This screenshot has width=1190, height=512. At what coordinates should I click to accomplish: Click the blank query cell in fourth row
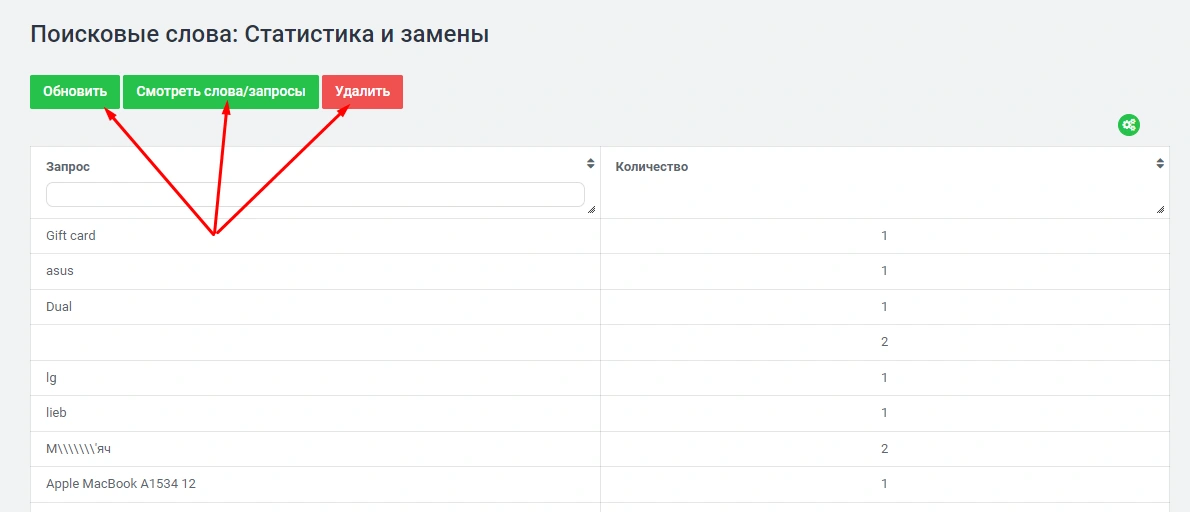click(315, 342)
